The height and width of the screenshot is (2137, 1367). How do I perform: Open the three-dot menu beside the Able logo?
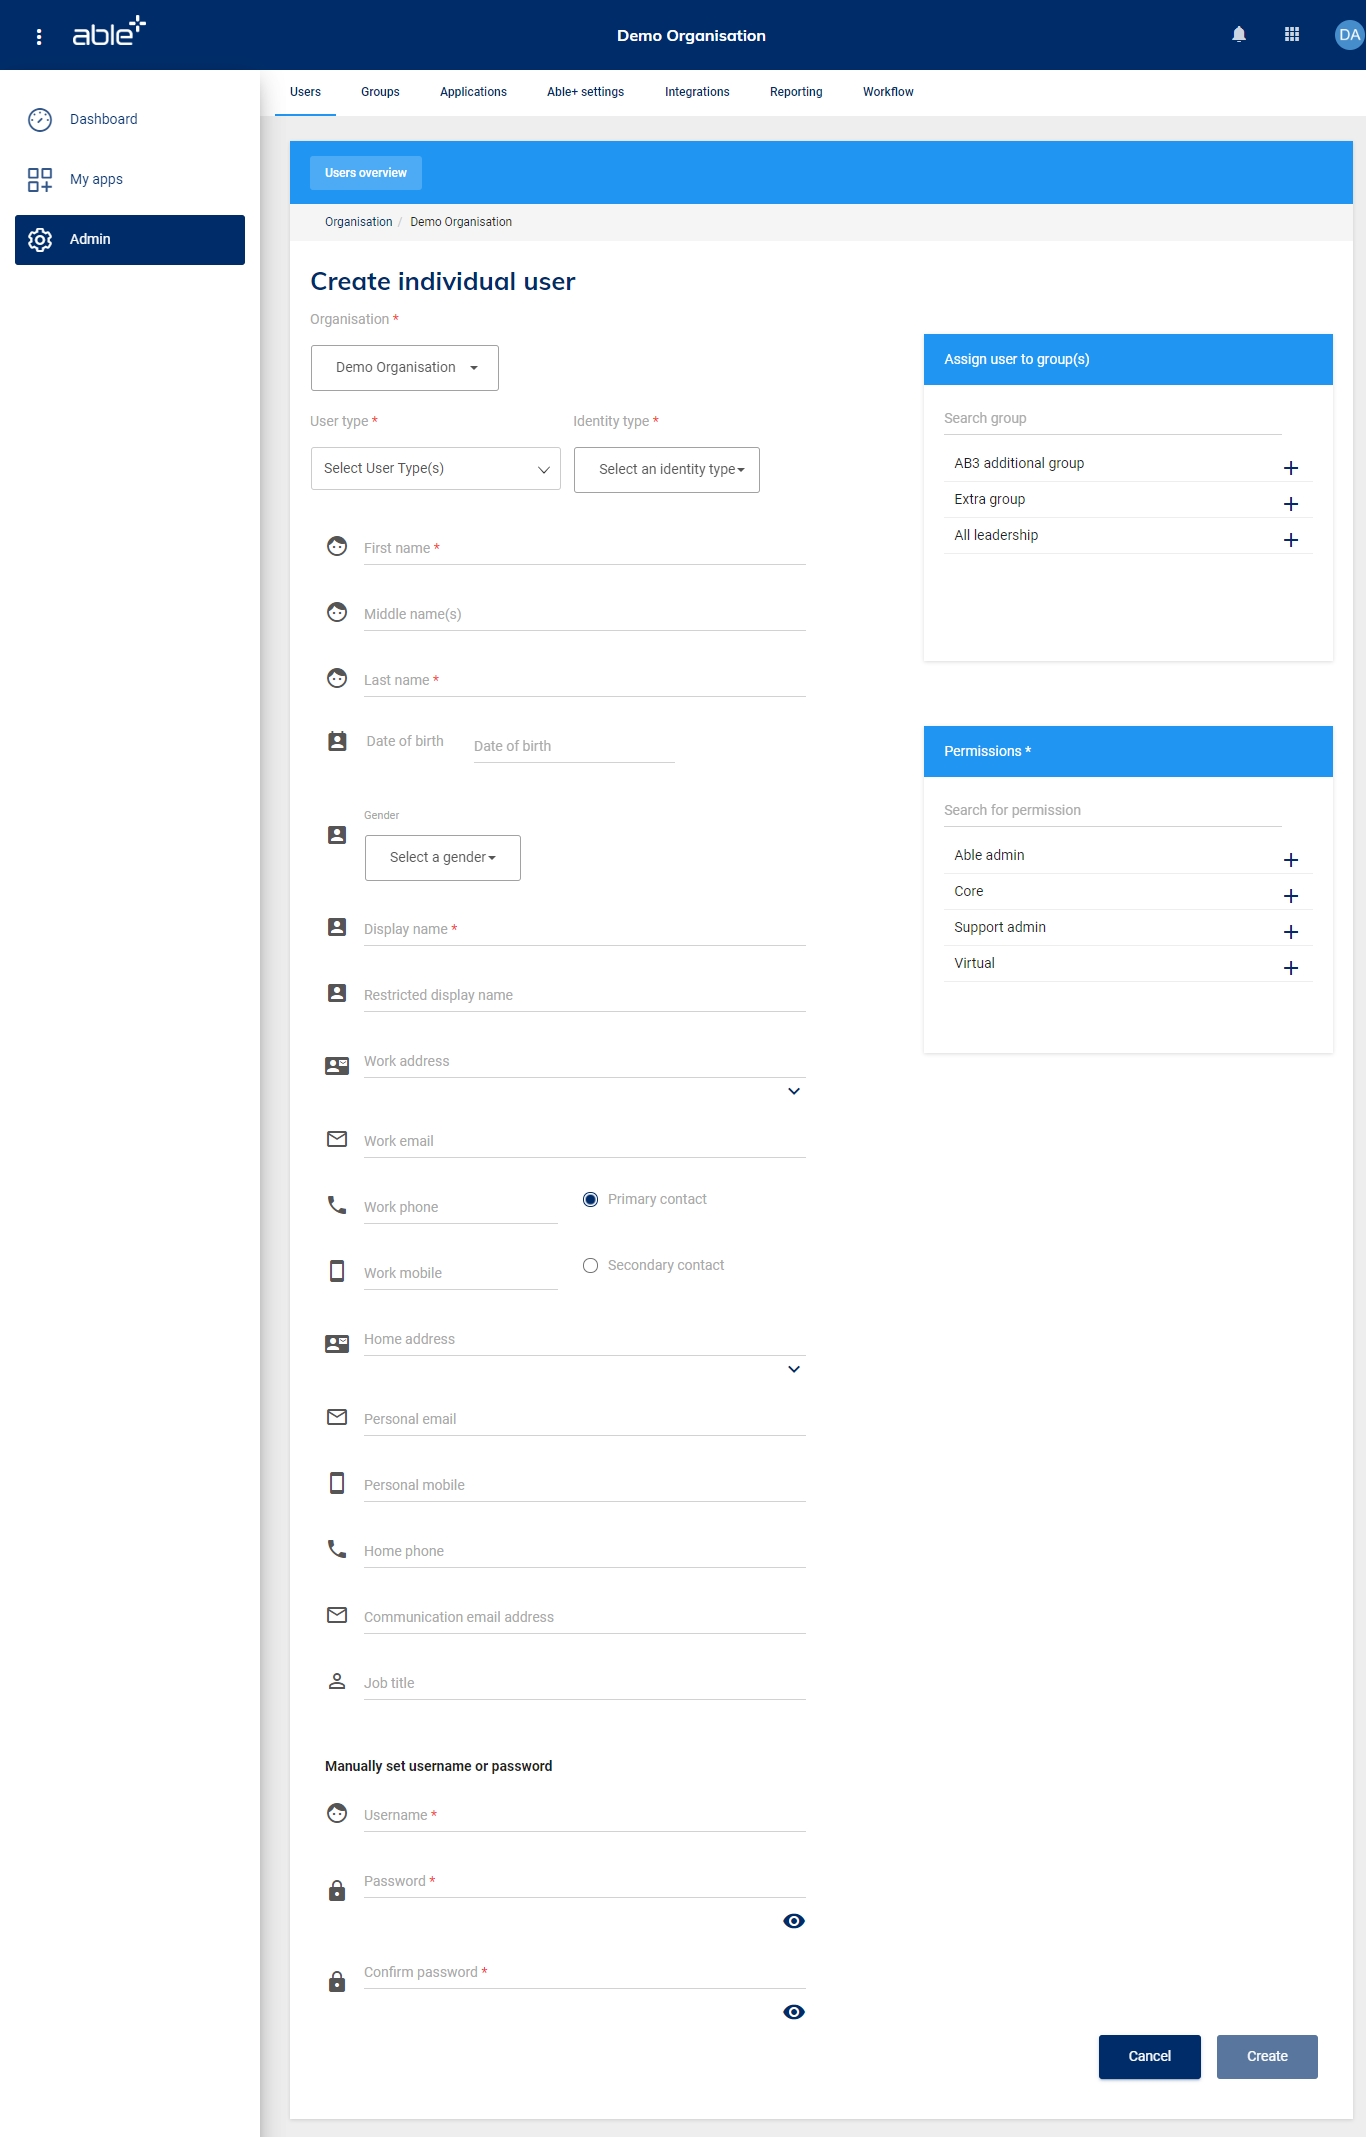(x=39, y=37)
